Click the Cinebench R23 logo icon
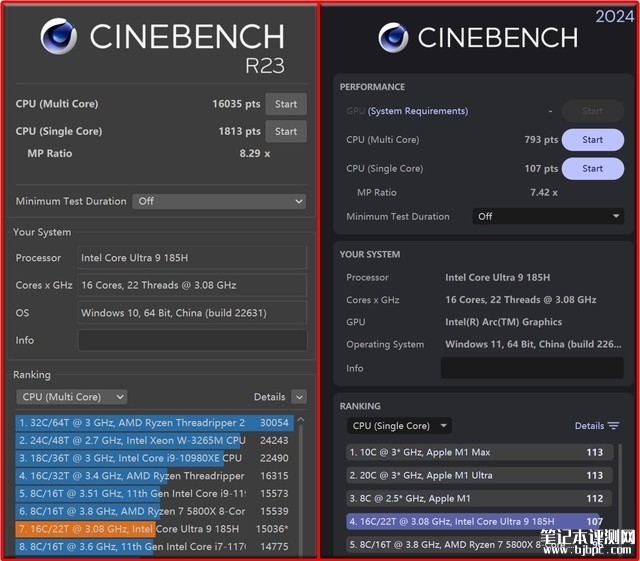 58,36
